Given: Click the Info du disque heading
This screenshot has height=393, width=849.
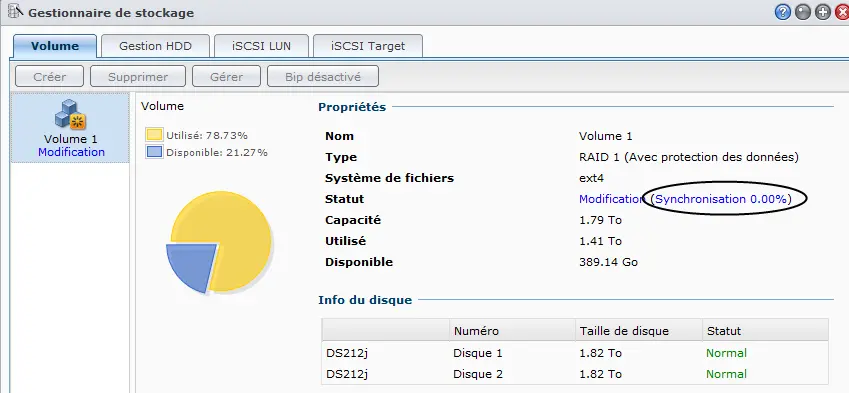Looking at the screenshot, I should pyautogui.click(x=365, y=300).
